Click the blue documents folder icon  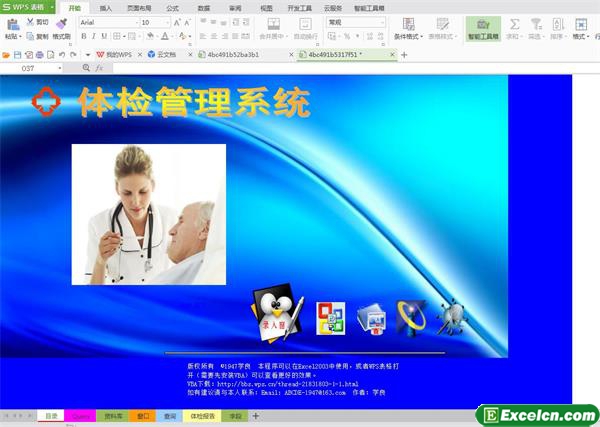click(x=372, y=319)
